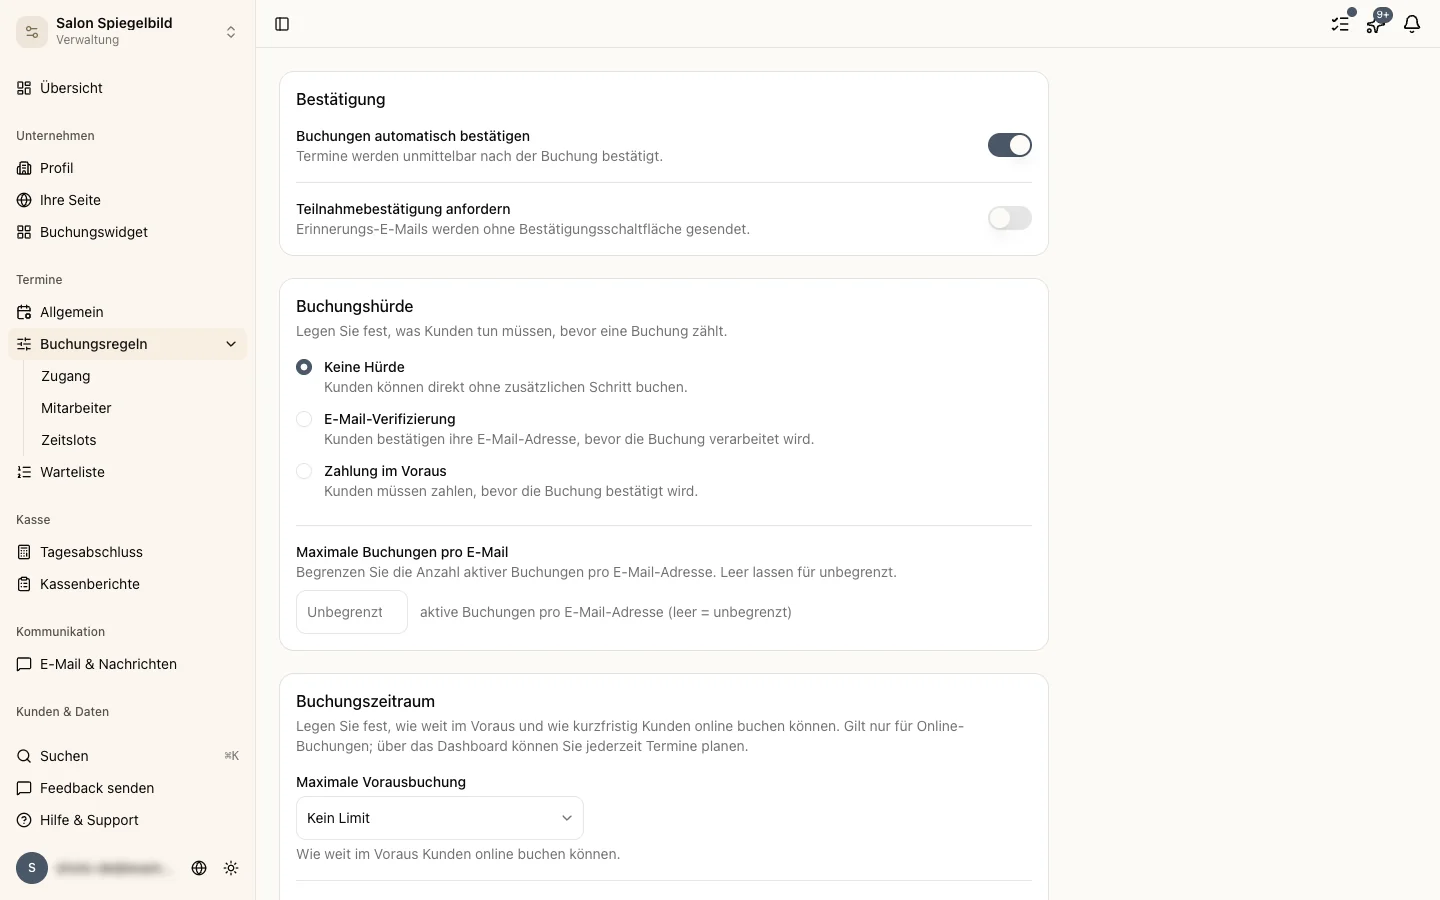Collapse the sidebar with the panel icon

pyautogui.click(x=282, y=24)
